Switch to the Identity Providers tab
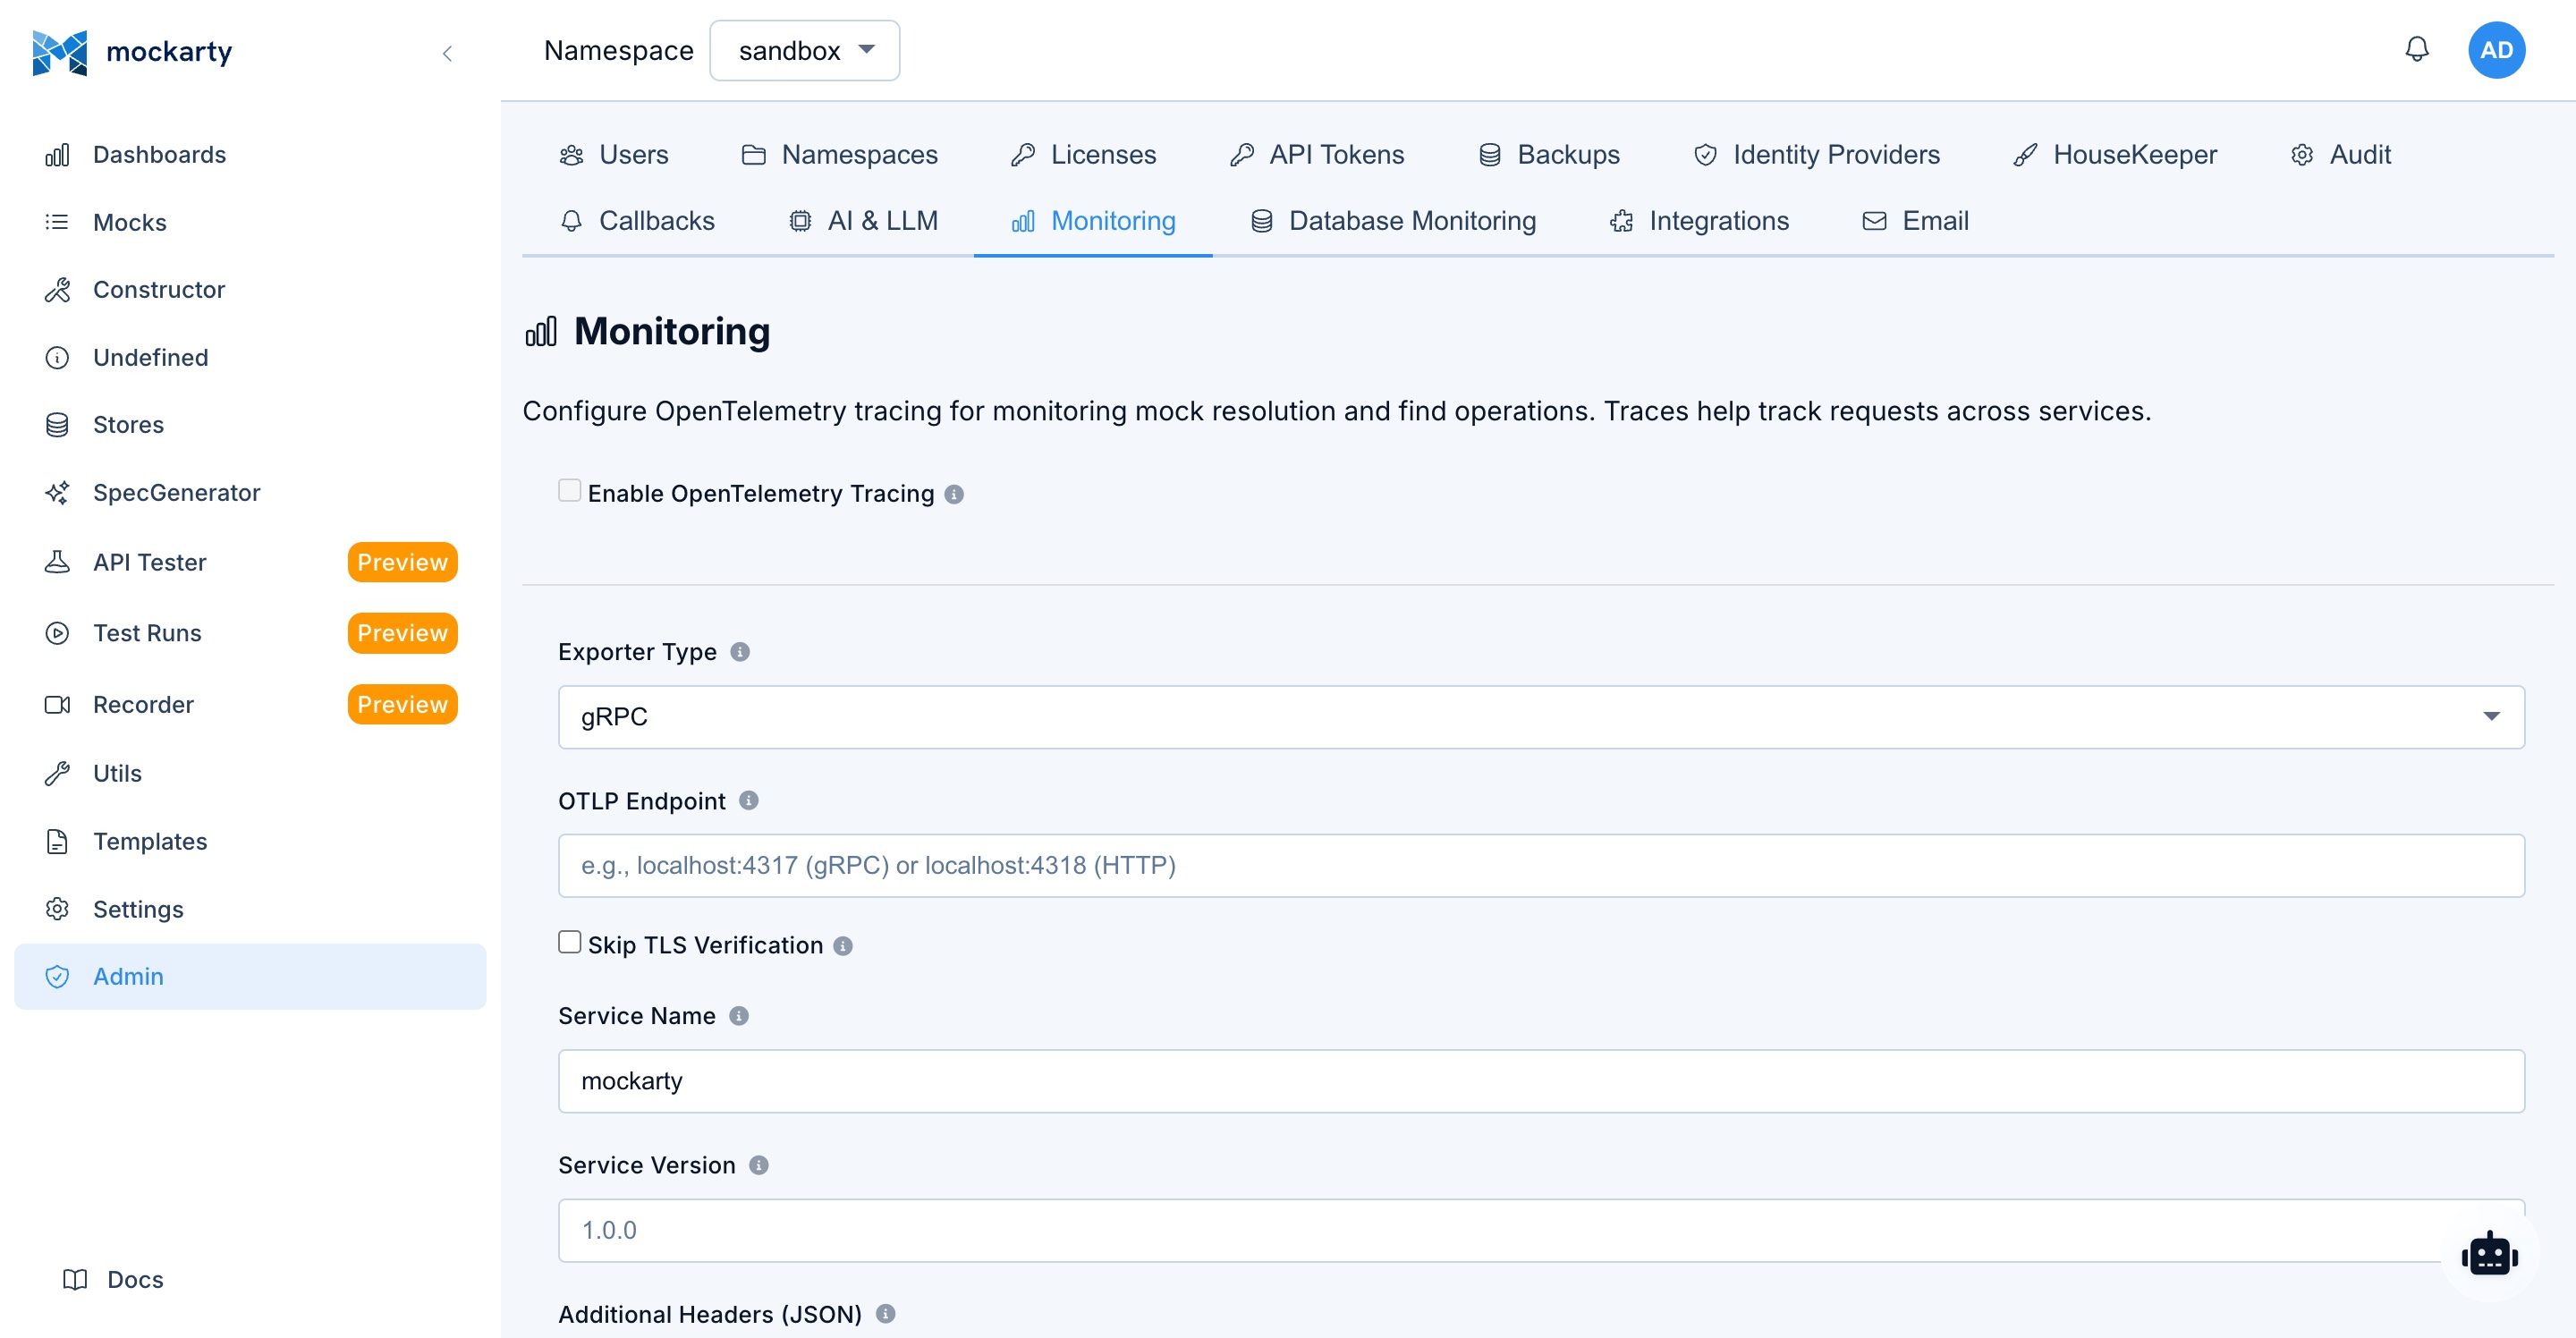The width and height of the screenshot is (2576, 1338). pyautogui.click(x=1815, y=155)
